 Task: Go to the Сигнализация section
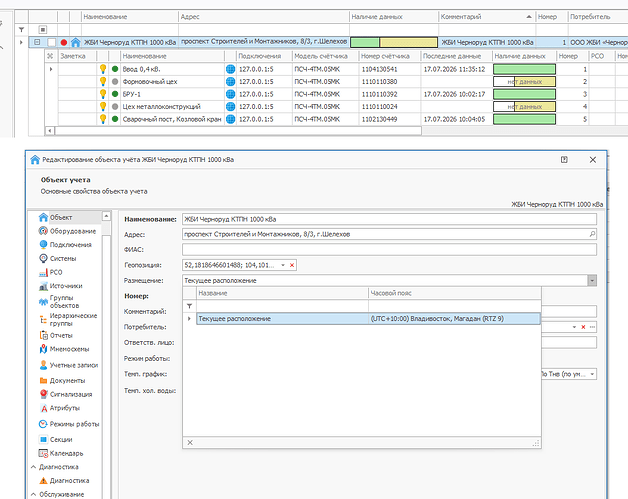(66, 394)
